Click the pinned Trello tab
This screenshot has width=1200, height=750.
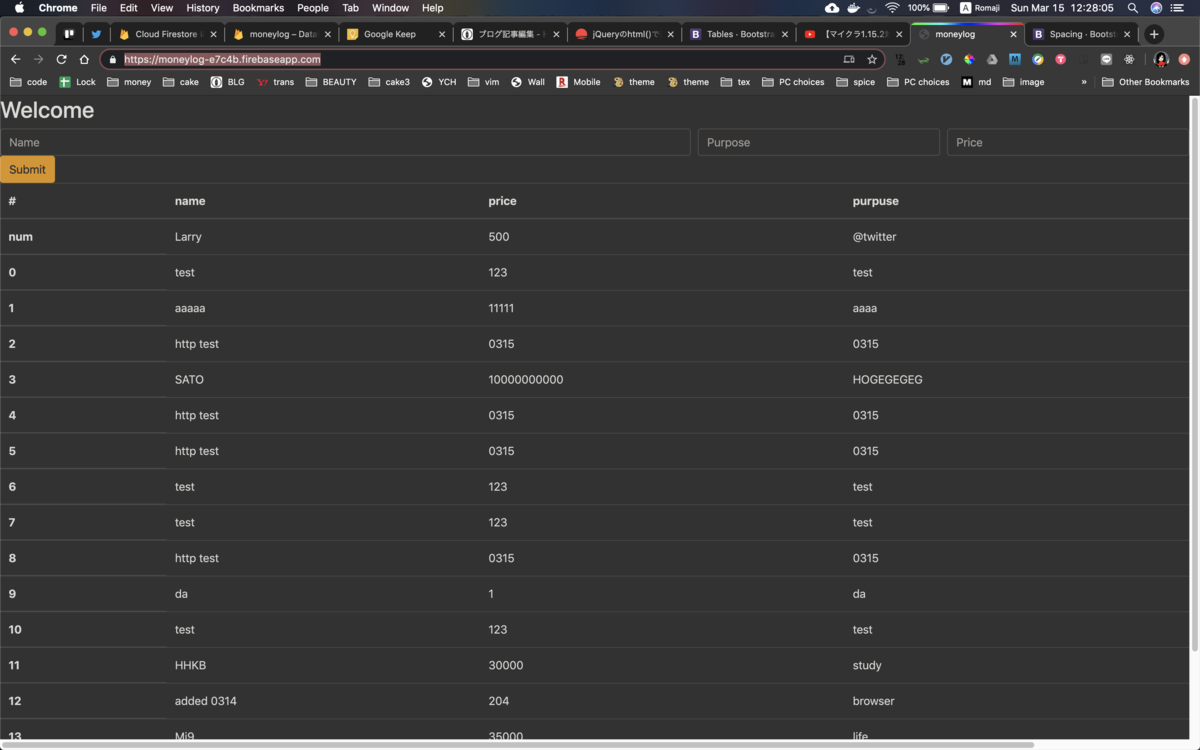[x=69, y=34]
